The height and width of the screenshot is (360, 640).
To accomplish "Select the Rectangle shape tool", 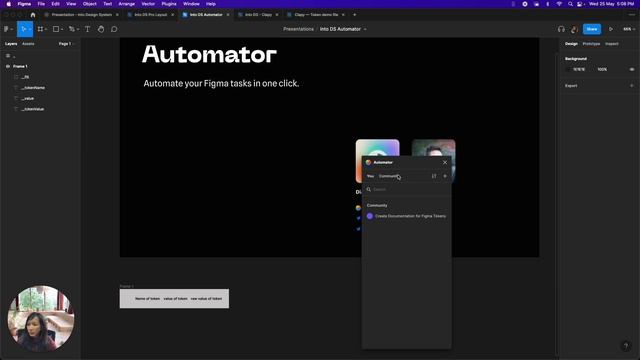I will point(56,29).
